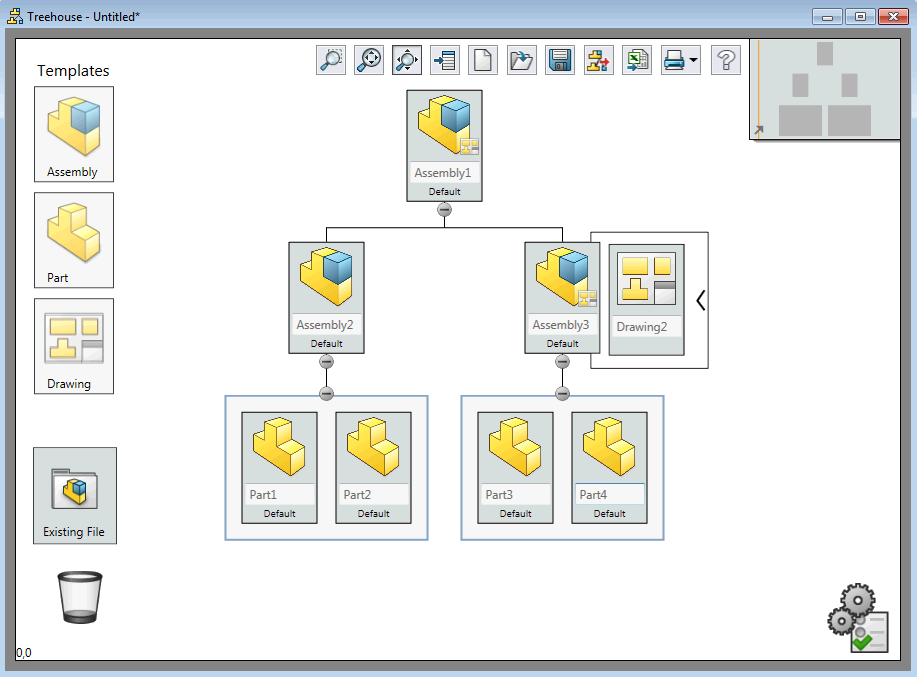The height and width of the screenshot is (677, 917).
Task: Click the Existing File button
Action: (x=74, y=495)
